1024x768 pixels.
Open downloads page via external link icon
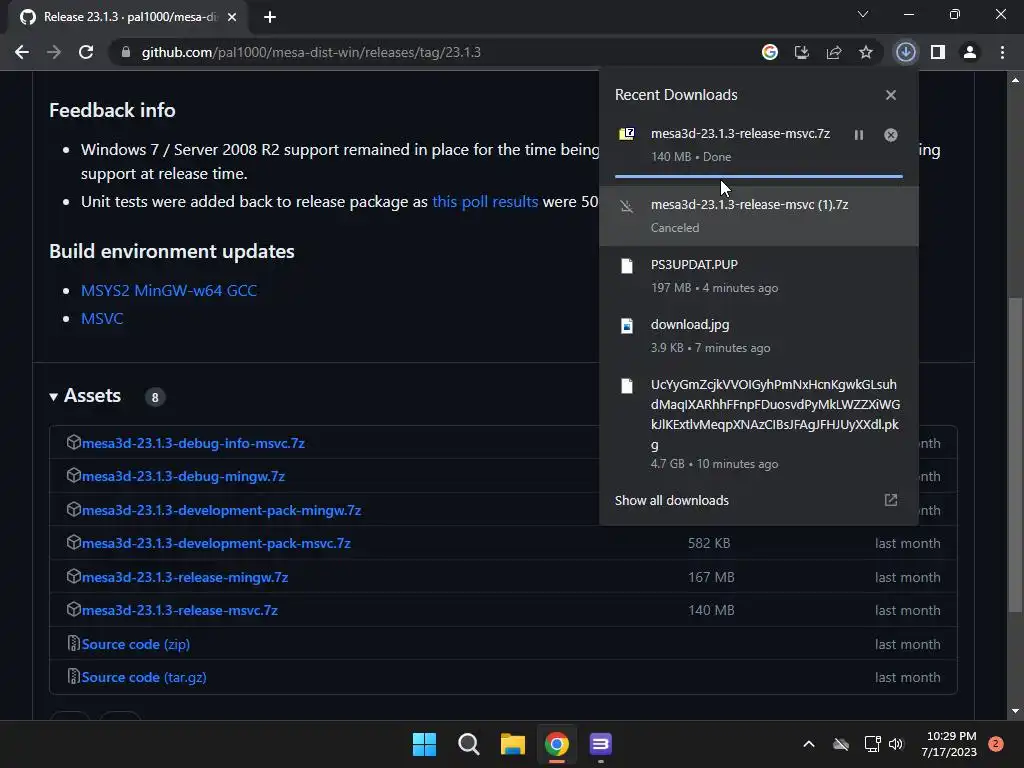pyautogui.click(x=891, y=500)
